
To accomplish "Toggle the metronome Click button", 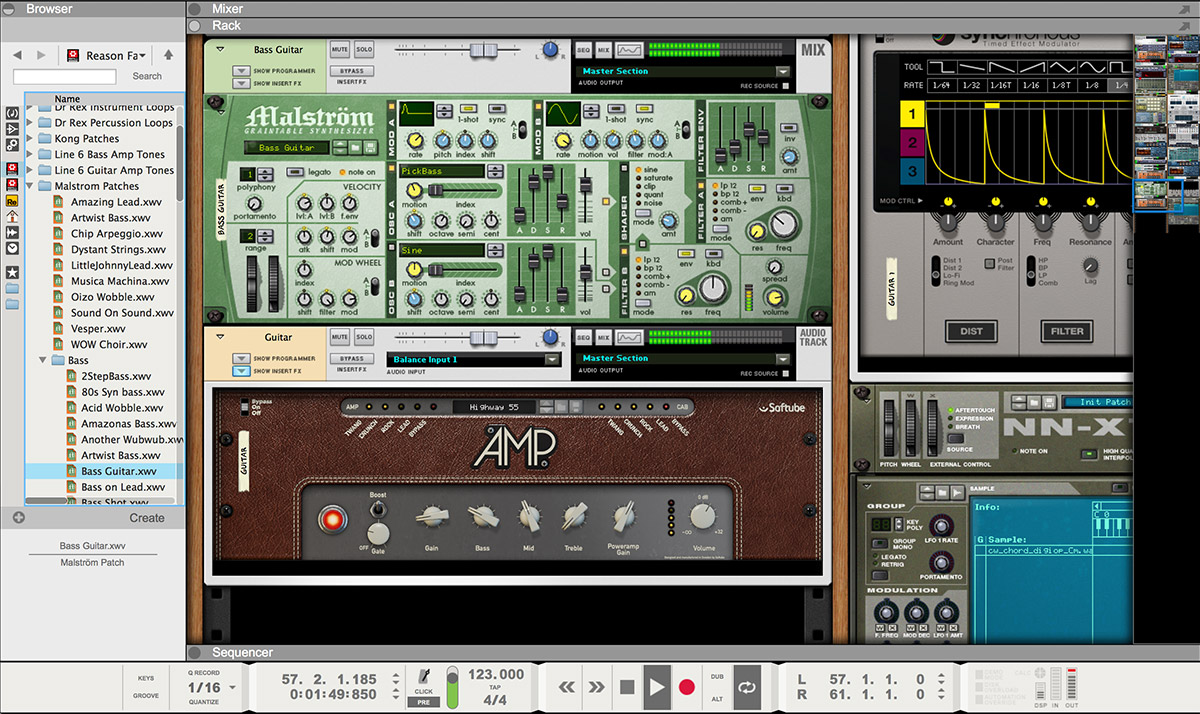I will point(423,679).
